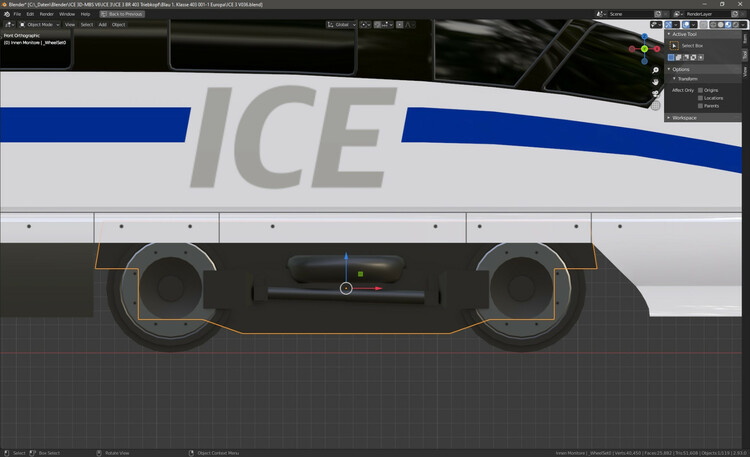Switch to solid shading
The height and width of the screenshot is (457, 750).
tap(720, 24)
